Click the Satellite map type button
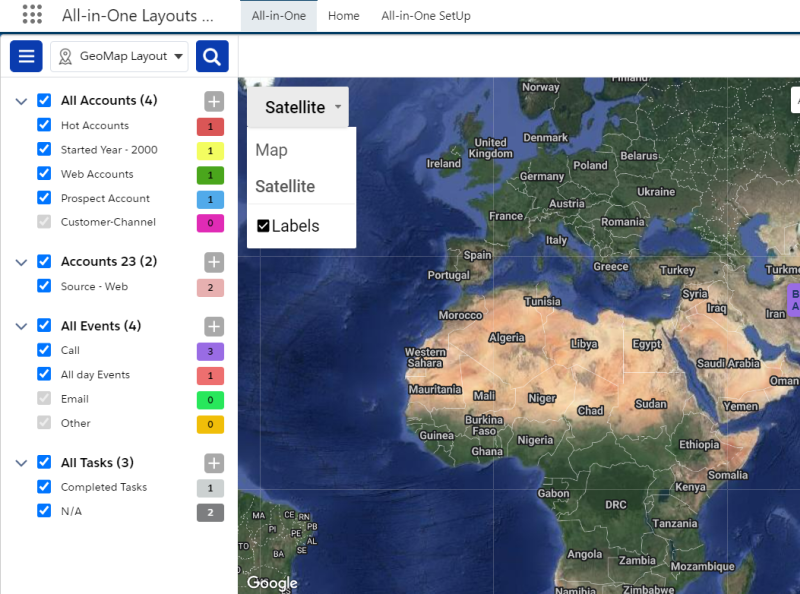Screen dimensions: 800x594 [297, 107]
